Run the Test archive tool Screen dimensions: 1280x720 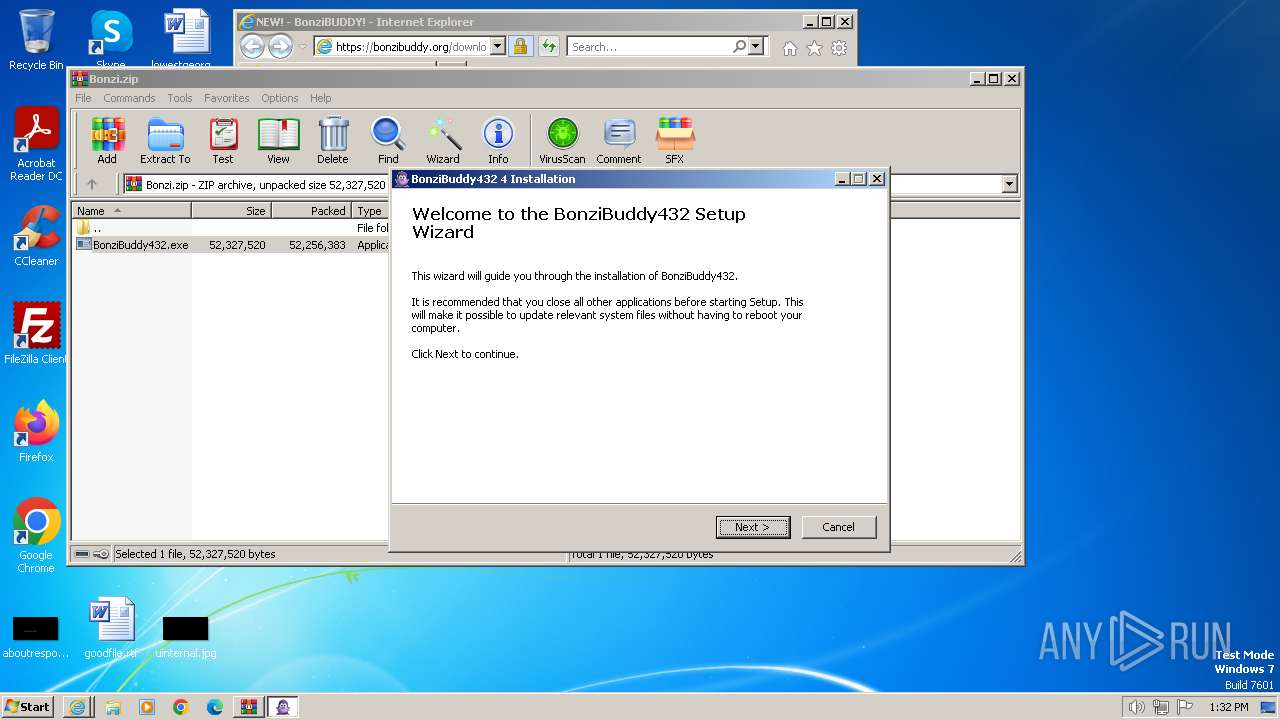223,140
